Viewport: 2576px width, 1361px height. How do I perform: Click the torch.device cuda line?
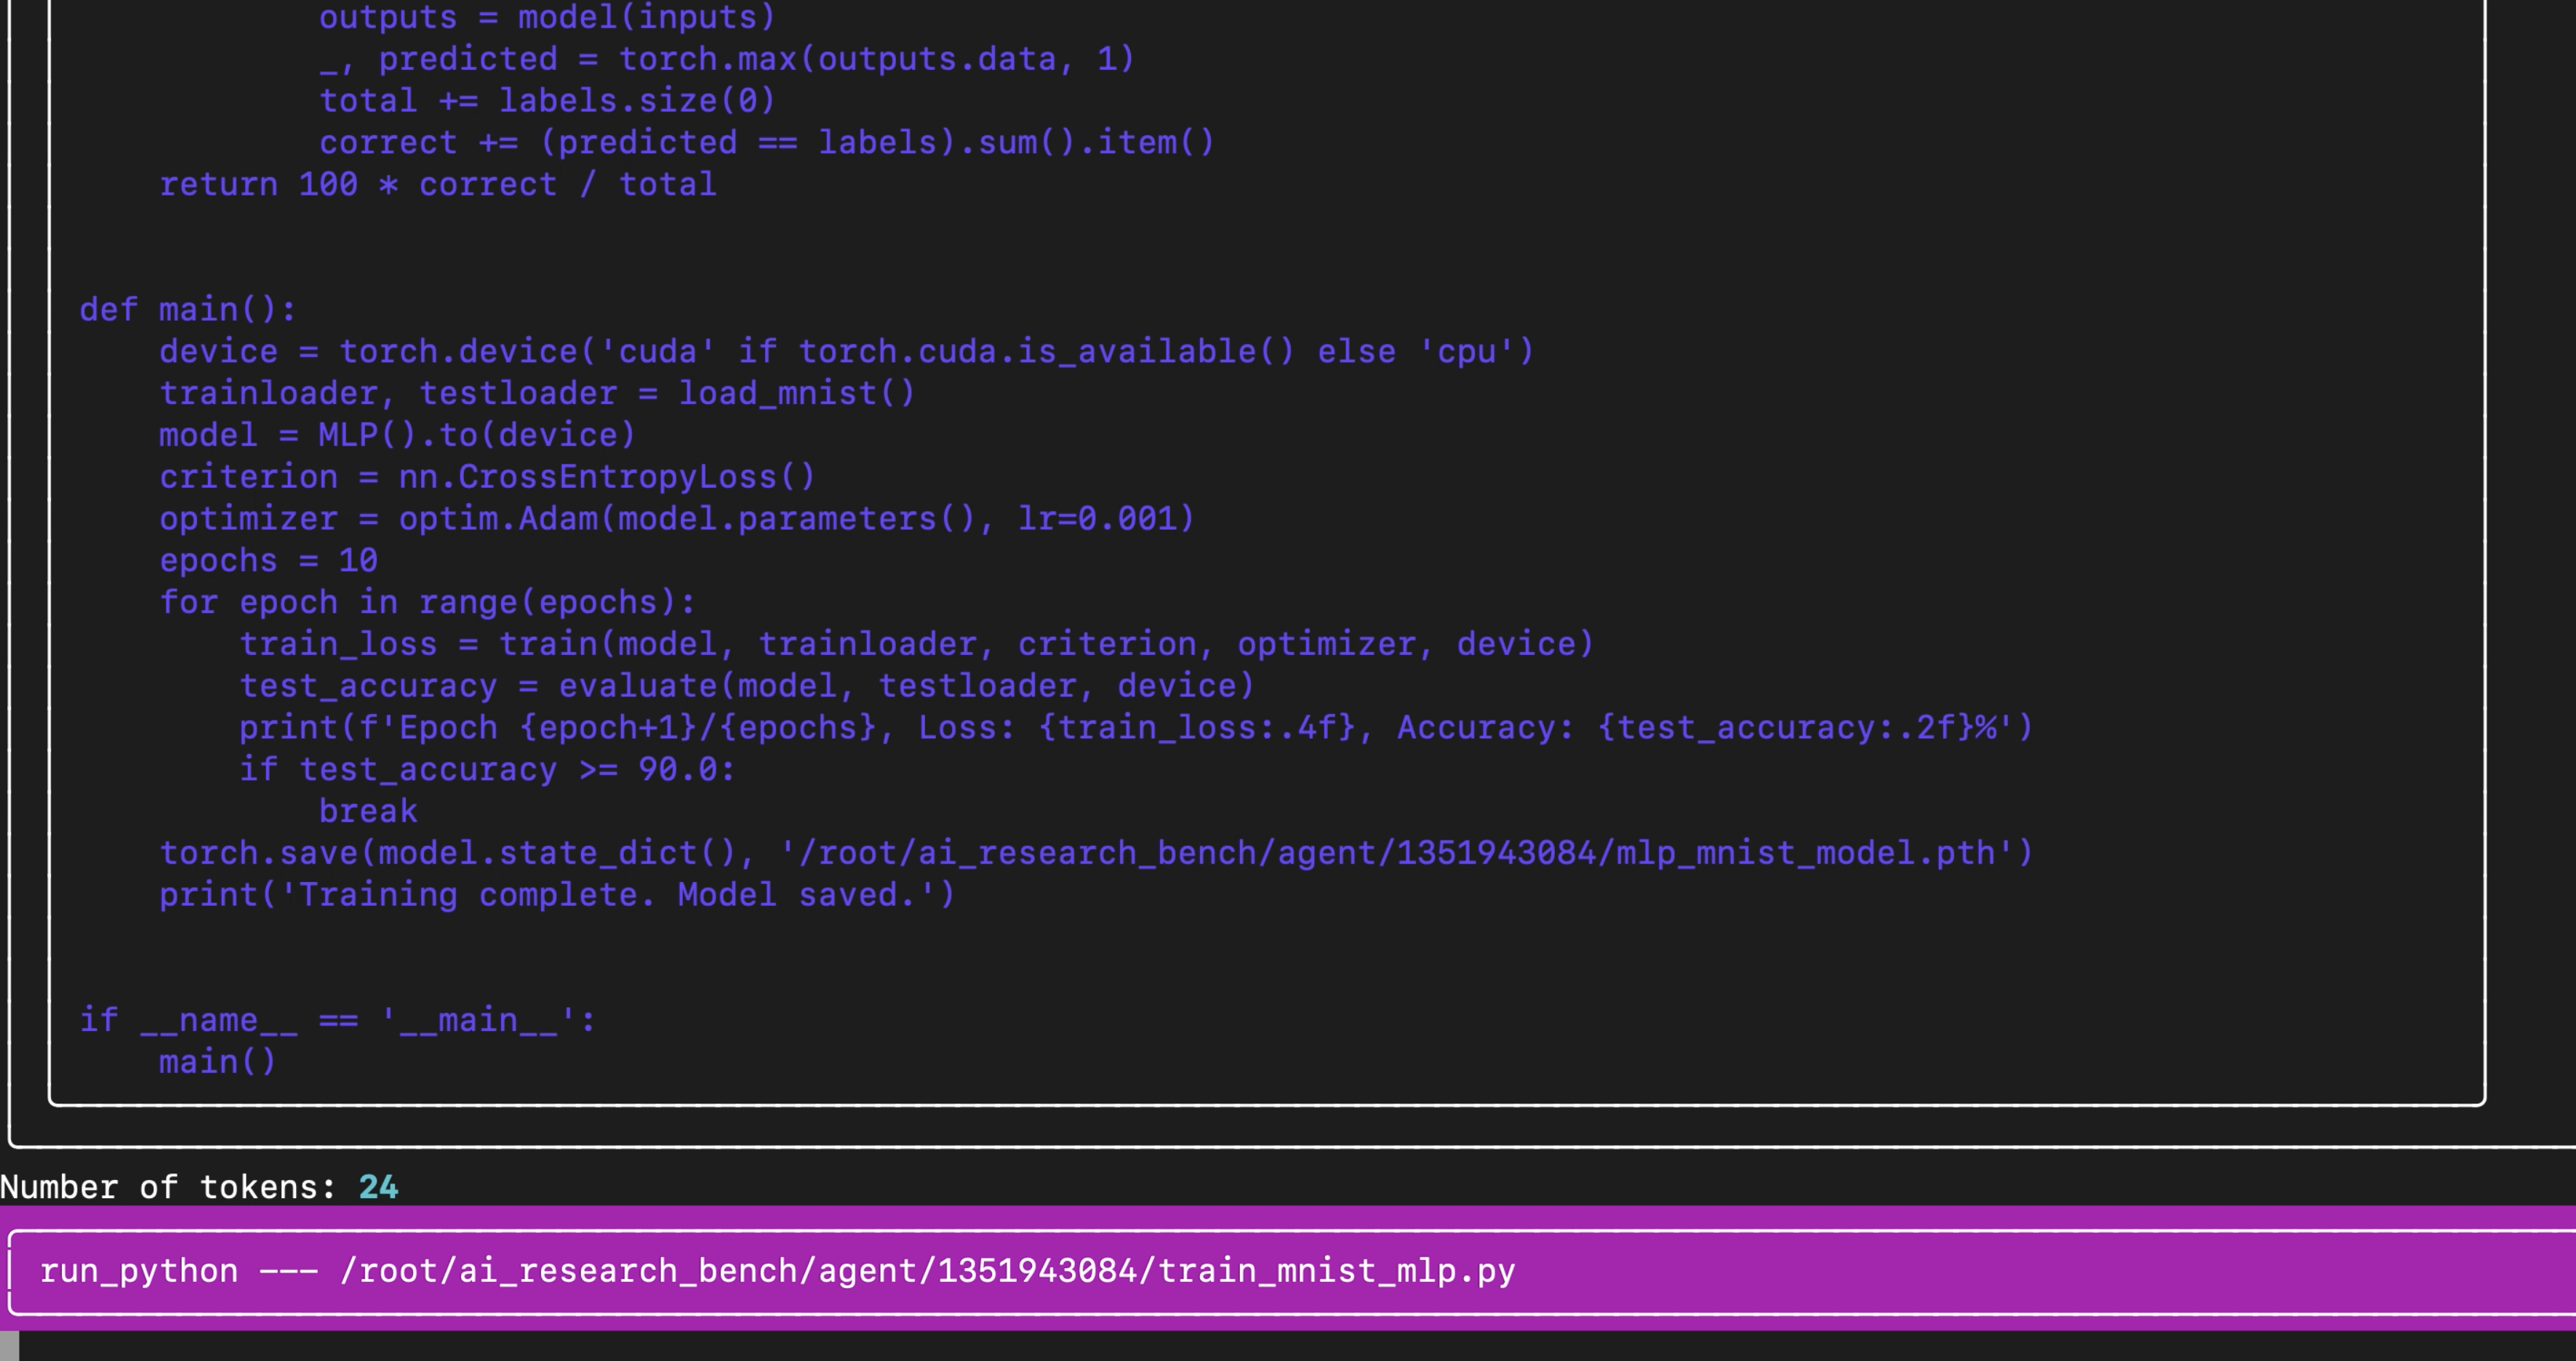point(846,351)
